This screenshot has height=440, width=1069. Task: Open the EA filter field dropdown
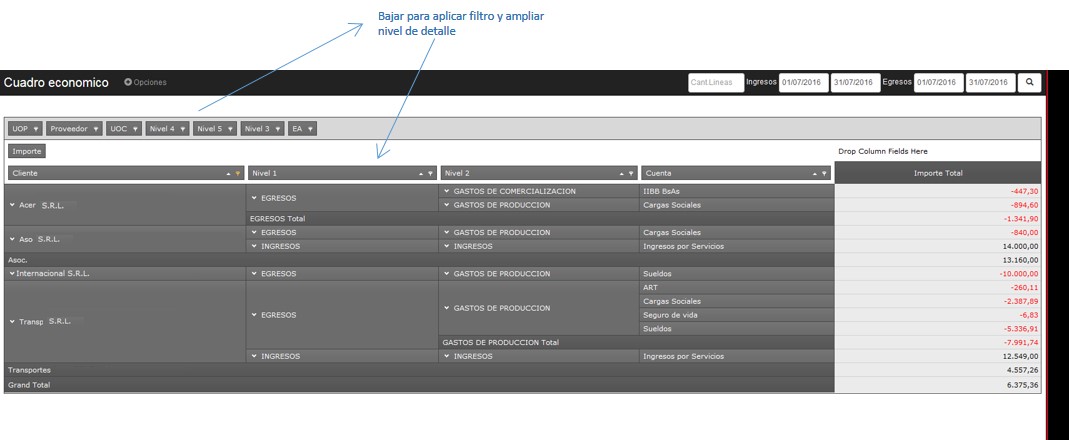[x=302, y=129]
